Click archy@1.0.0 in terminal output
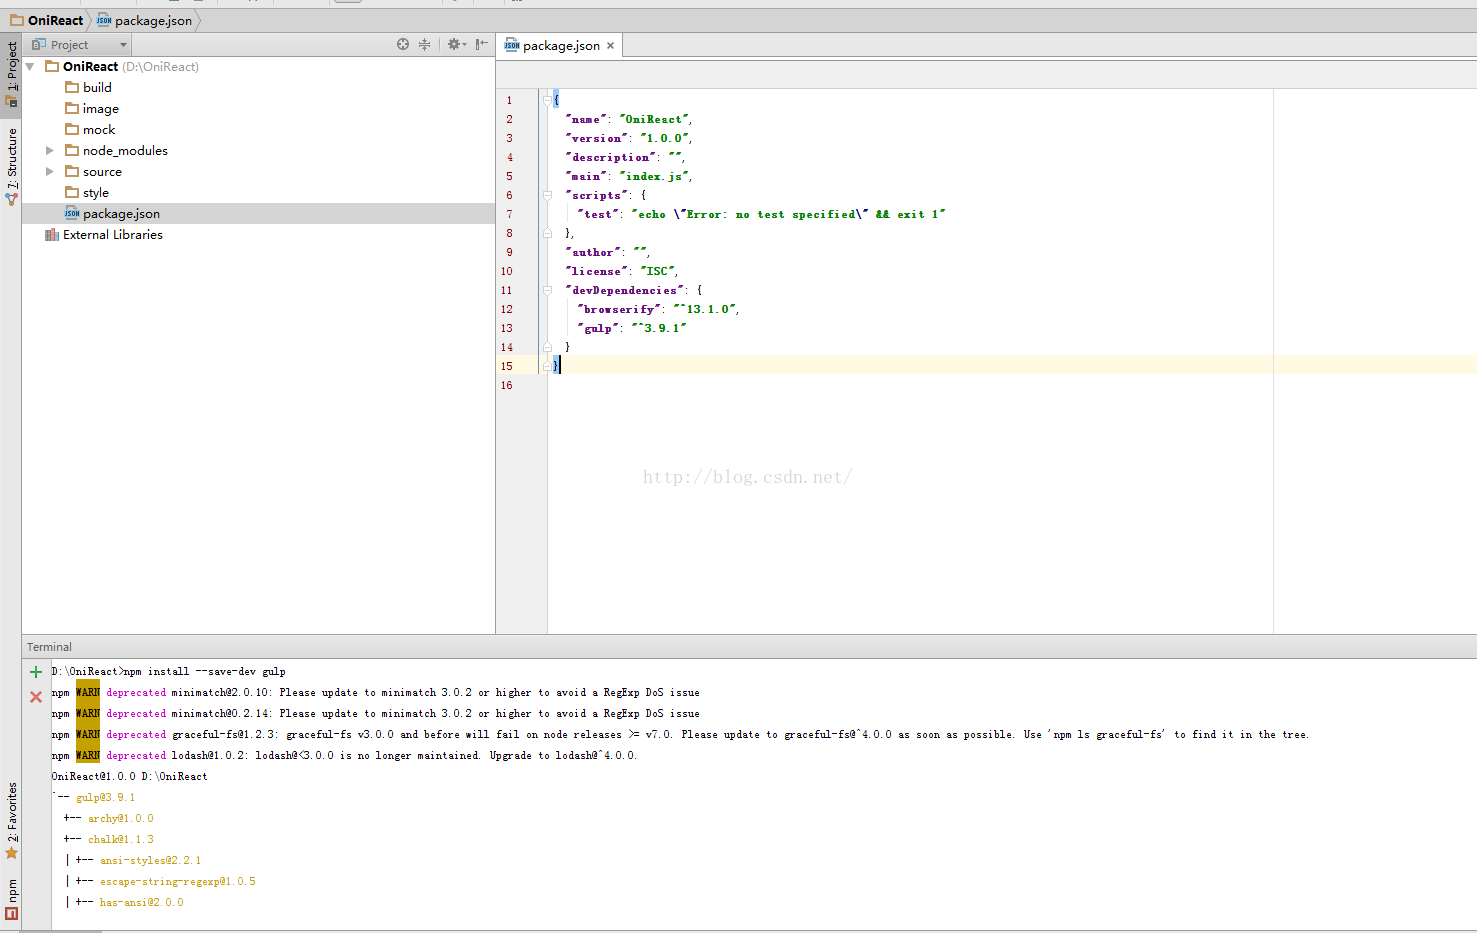The width and height of the screenshot is (1477, 933). (x=120, y=818)
